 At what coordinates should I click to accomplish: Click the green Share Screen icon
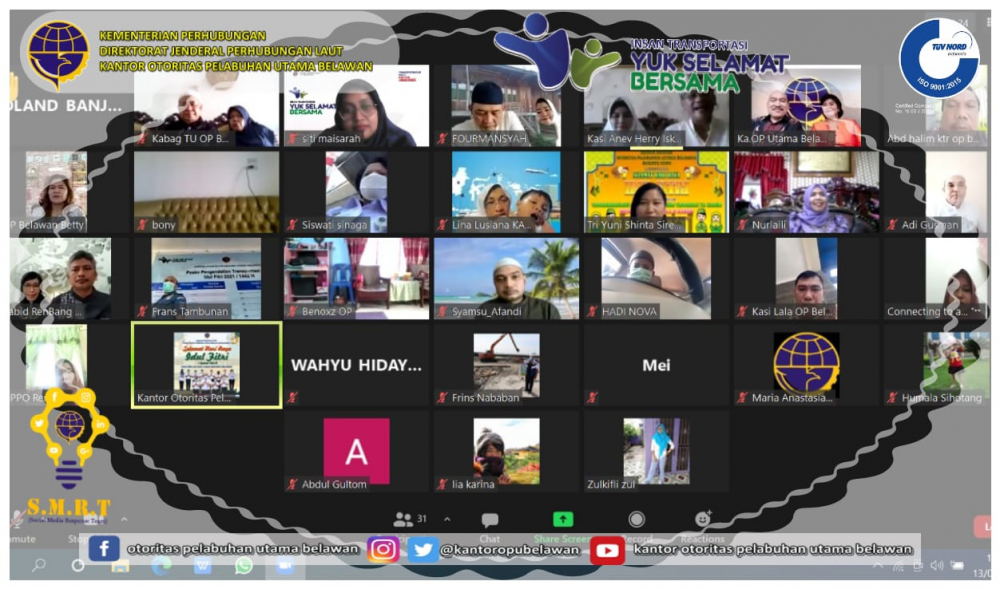562,520
